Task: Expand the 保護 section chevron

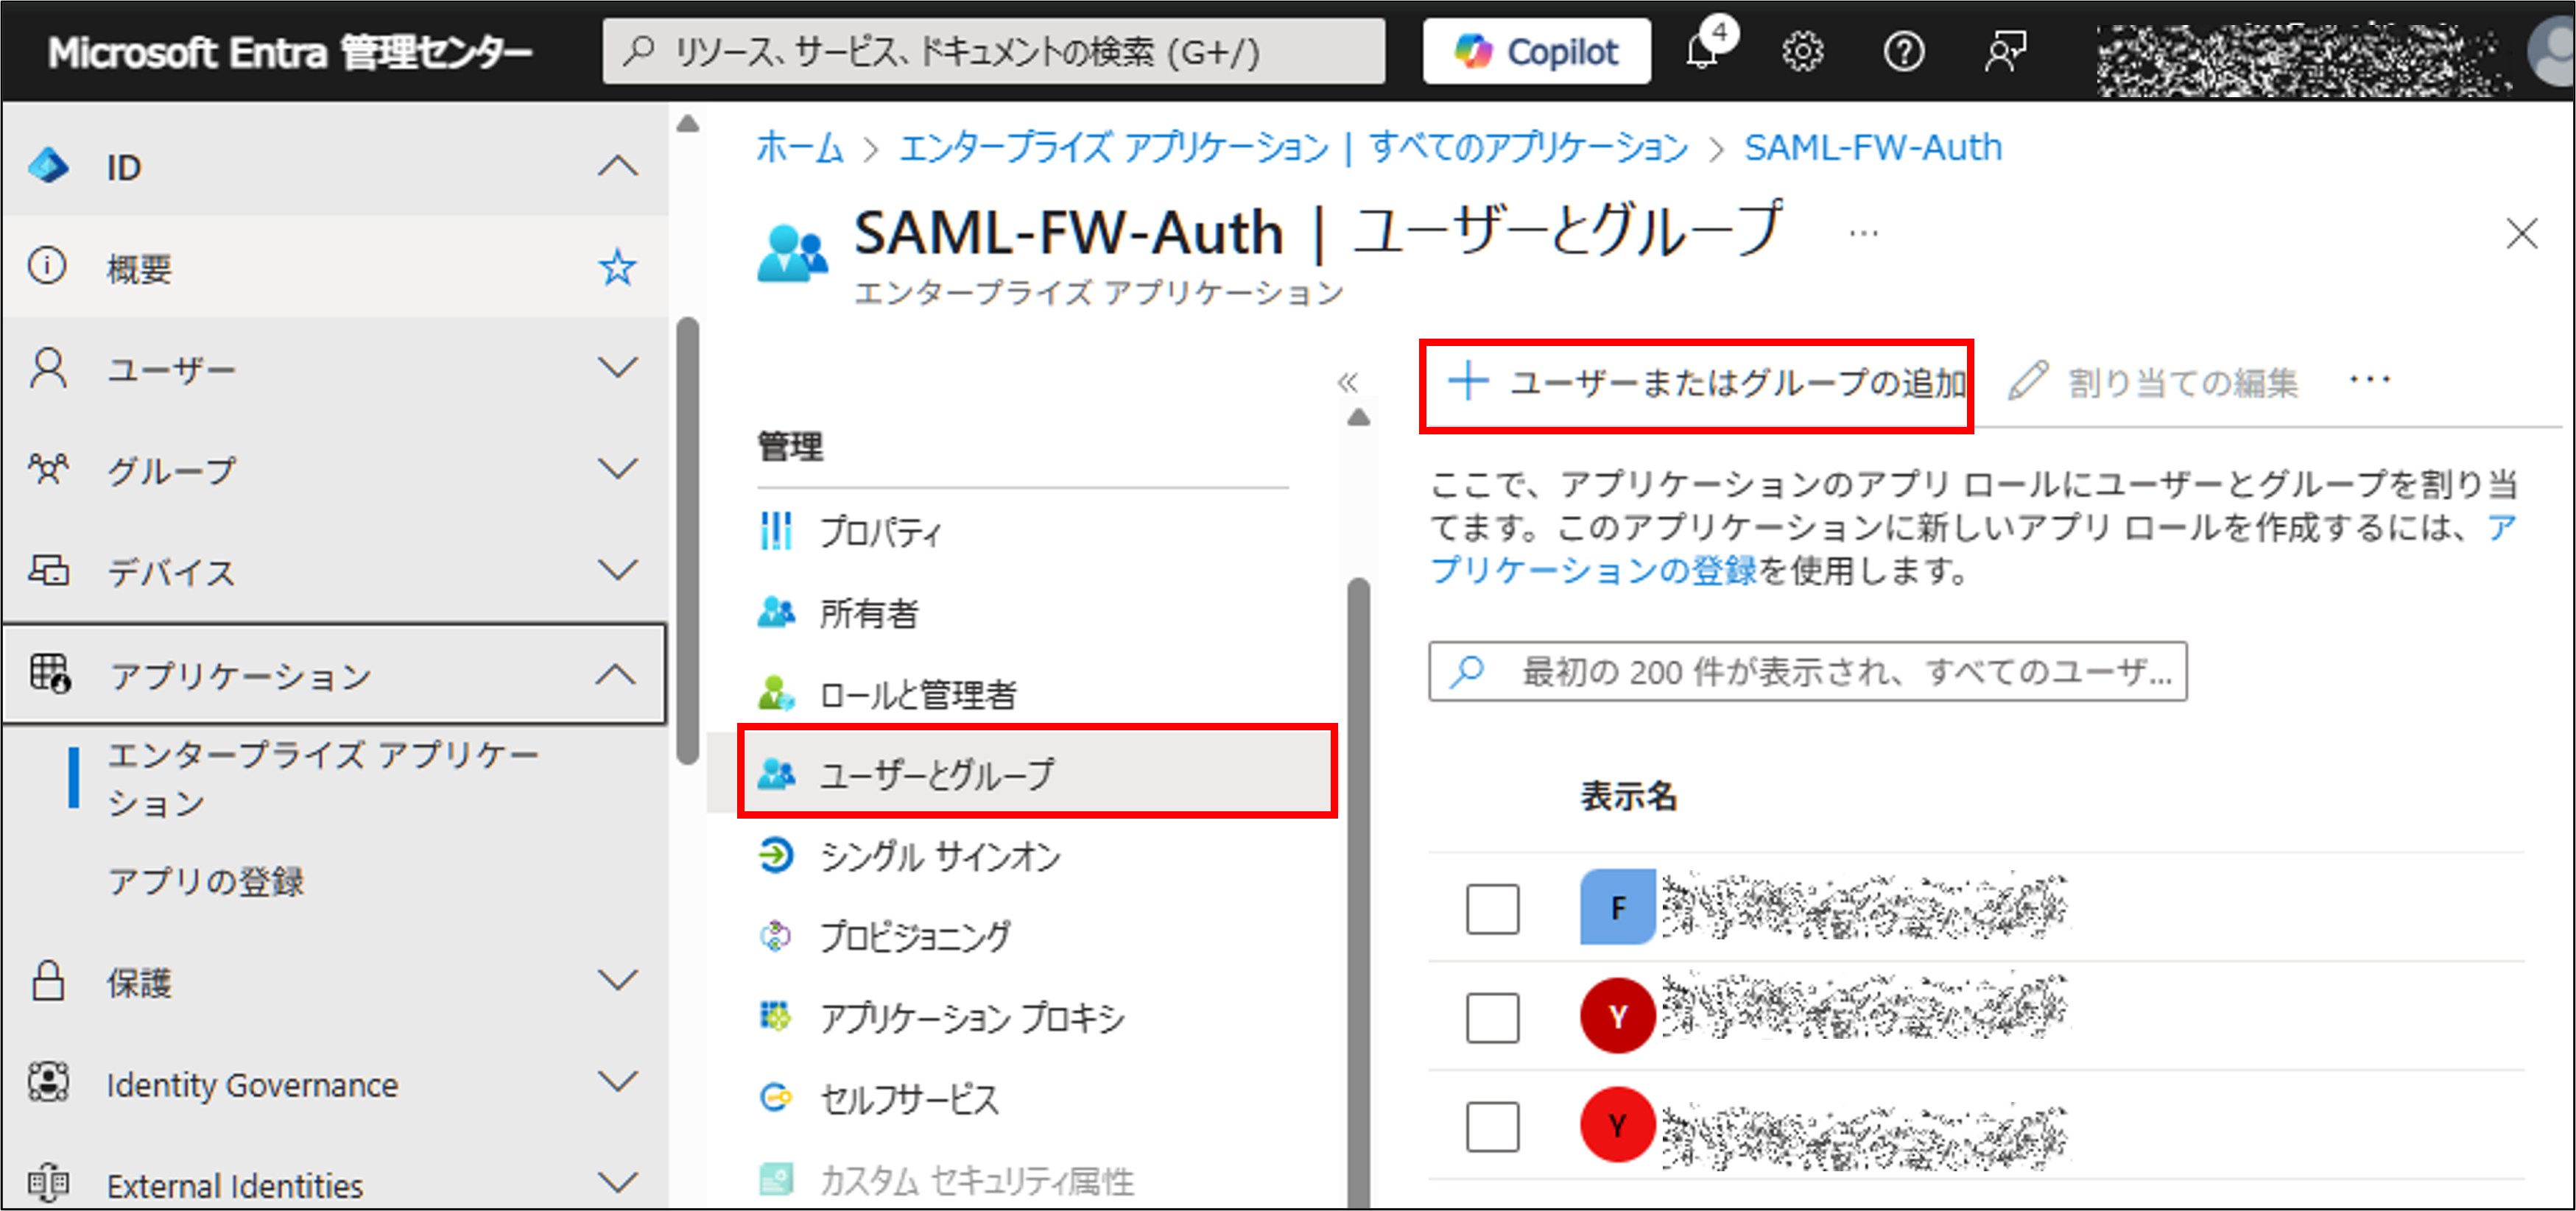Action: (617, 980)
